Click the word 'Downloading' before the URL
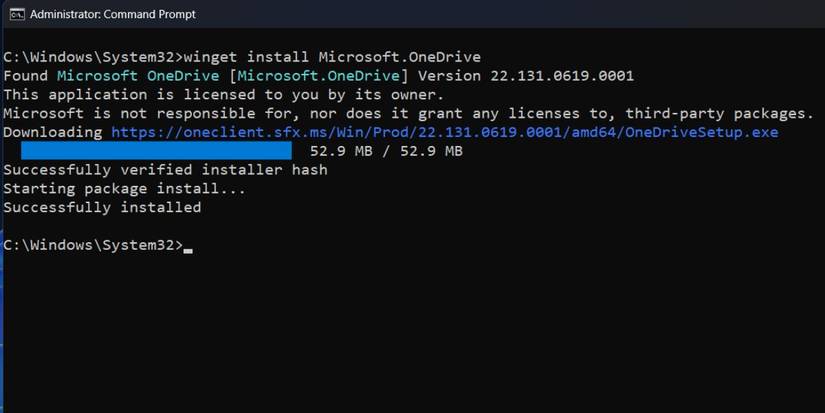Viewport: 825px width, 413px height. (52, 132)
